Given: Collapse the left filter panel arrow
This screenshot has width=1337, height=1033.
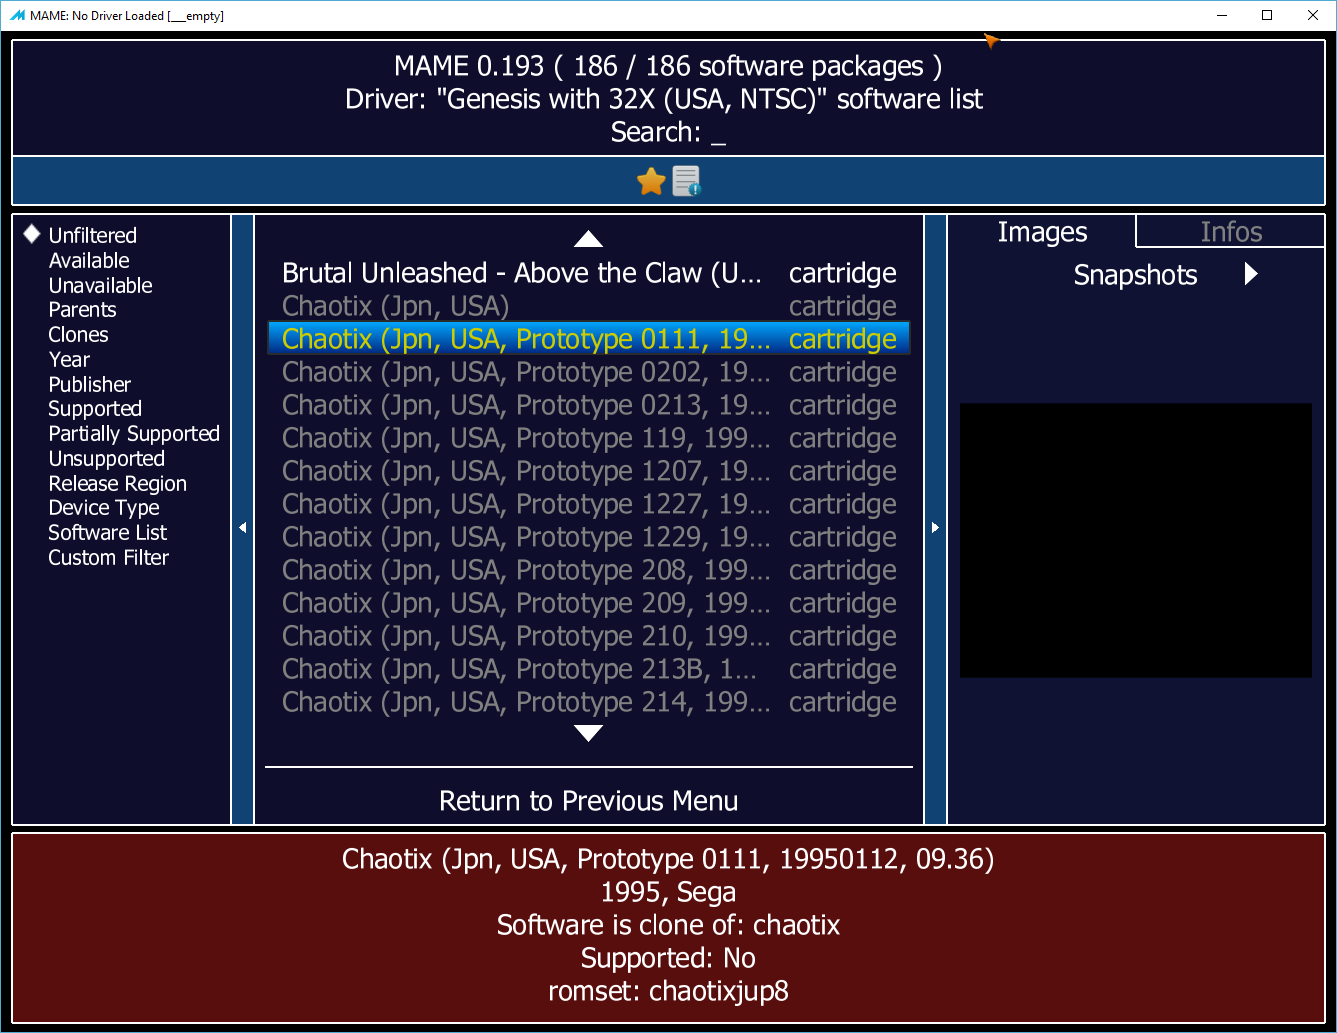Looking at the screenshot, I should [x=242, y=527].
